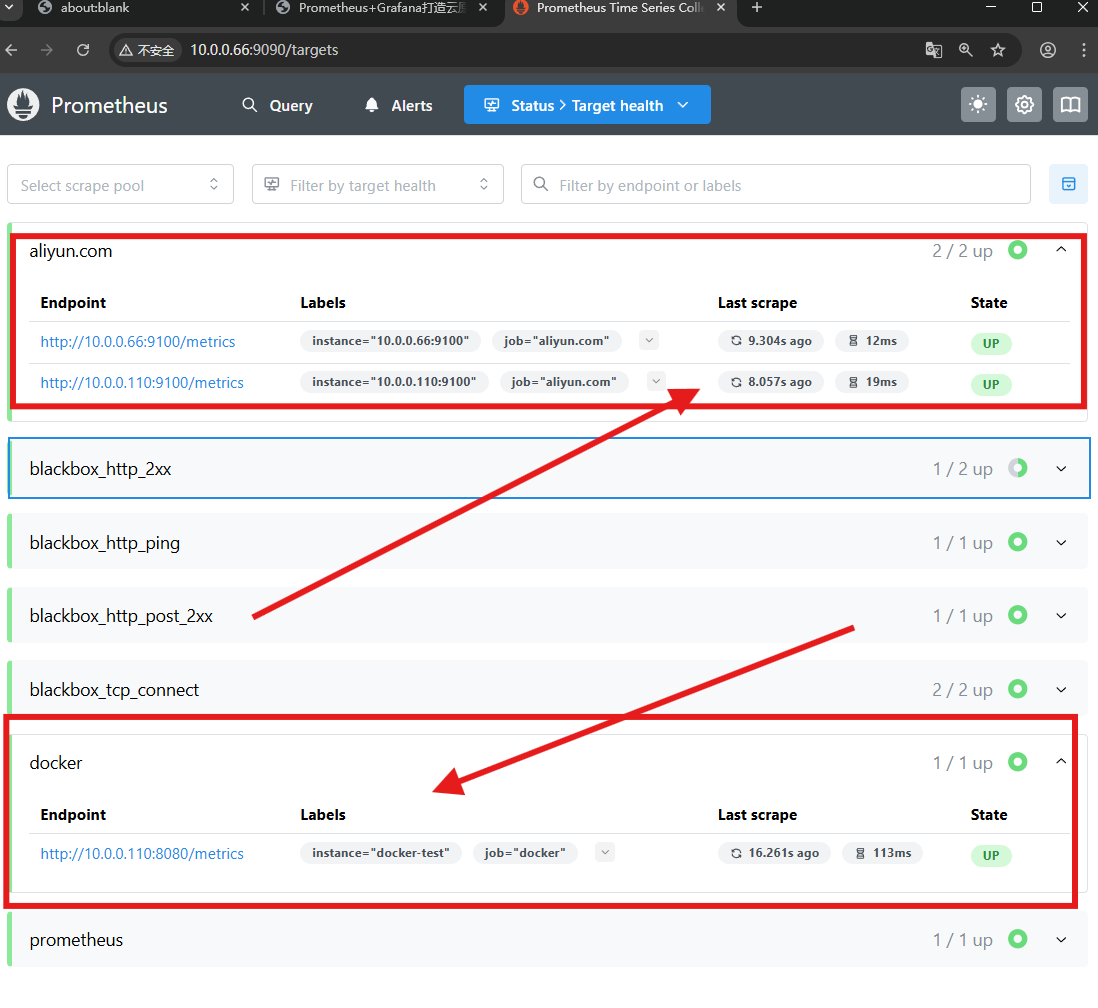Viewport: 1098px width, 1008px height.
Task: Collapse the aliyun.com pool chevron
Action: click(1061, 250)
